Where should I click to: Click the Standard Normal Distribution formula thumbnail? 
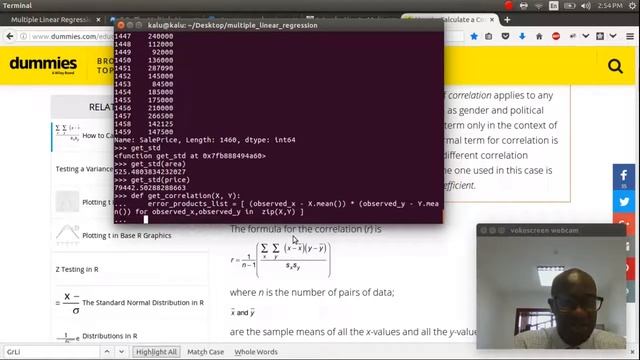[x=67, y=303]
